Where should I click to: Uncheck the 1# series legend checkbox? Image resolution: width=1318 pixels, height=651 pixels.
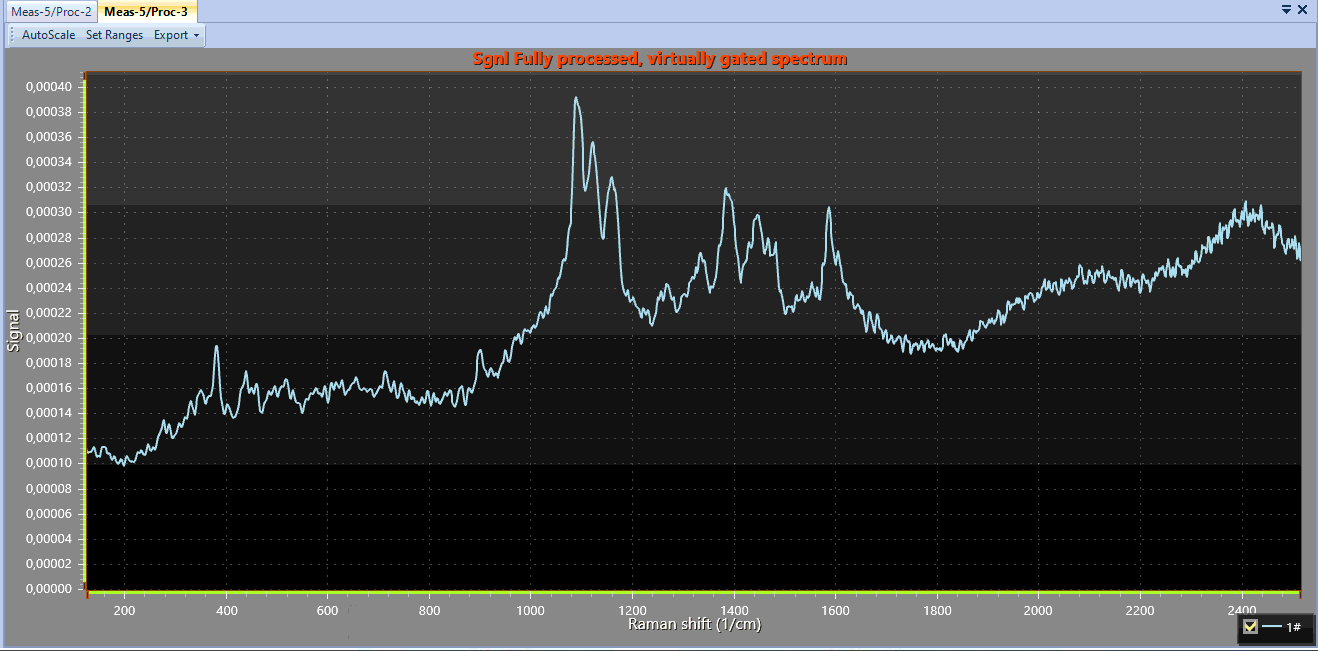[x=1250, y=627]
